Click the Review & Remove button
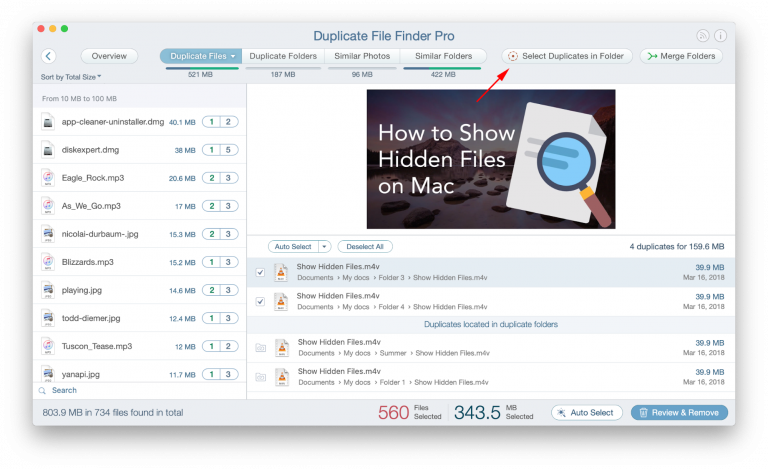This screenshot has height=469, width=768. [679, 413]
